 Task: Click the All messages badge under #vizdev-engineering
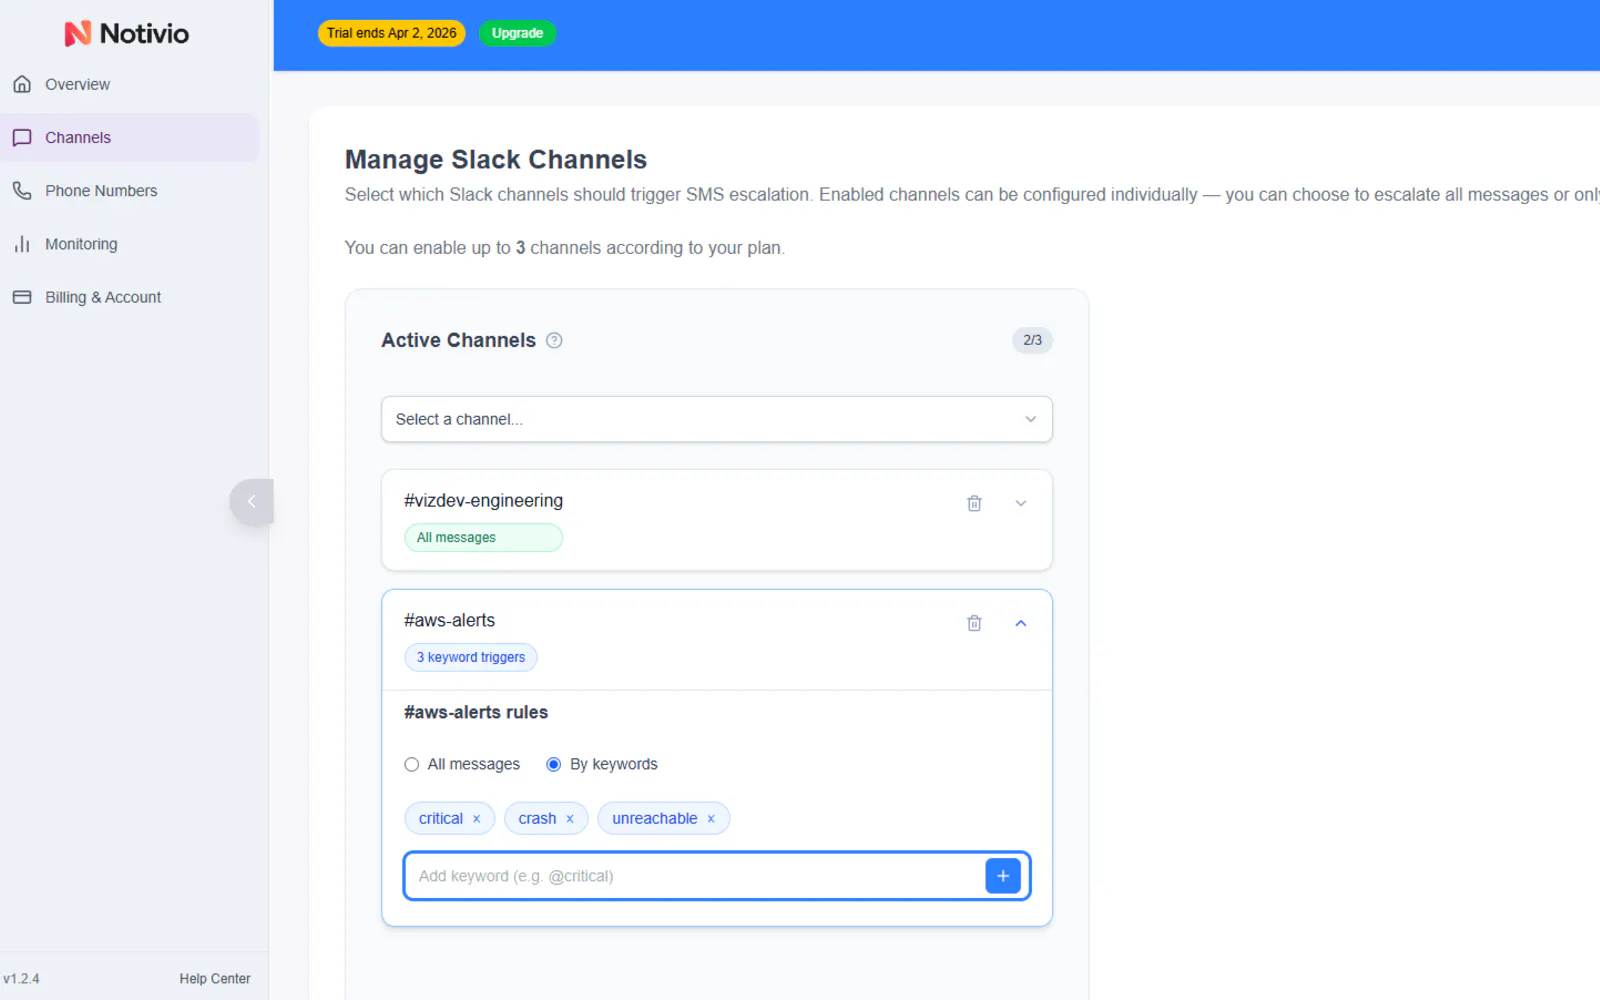pos(483,538)
